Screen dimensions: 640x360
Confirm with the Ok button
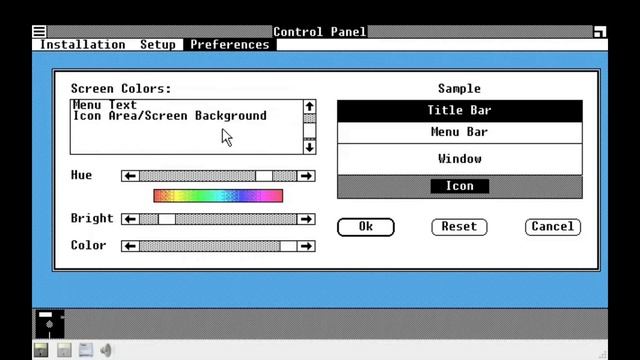(366, 227)
